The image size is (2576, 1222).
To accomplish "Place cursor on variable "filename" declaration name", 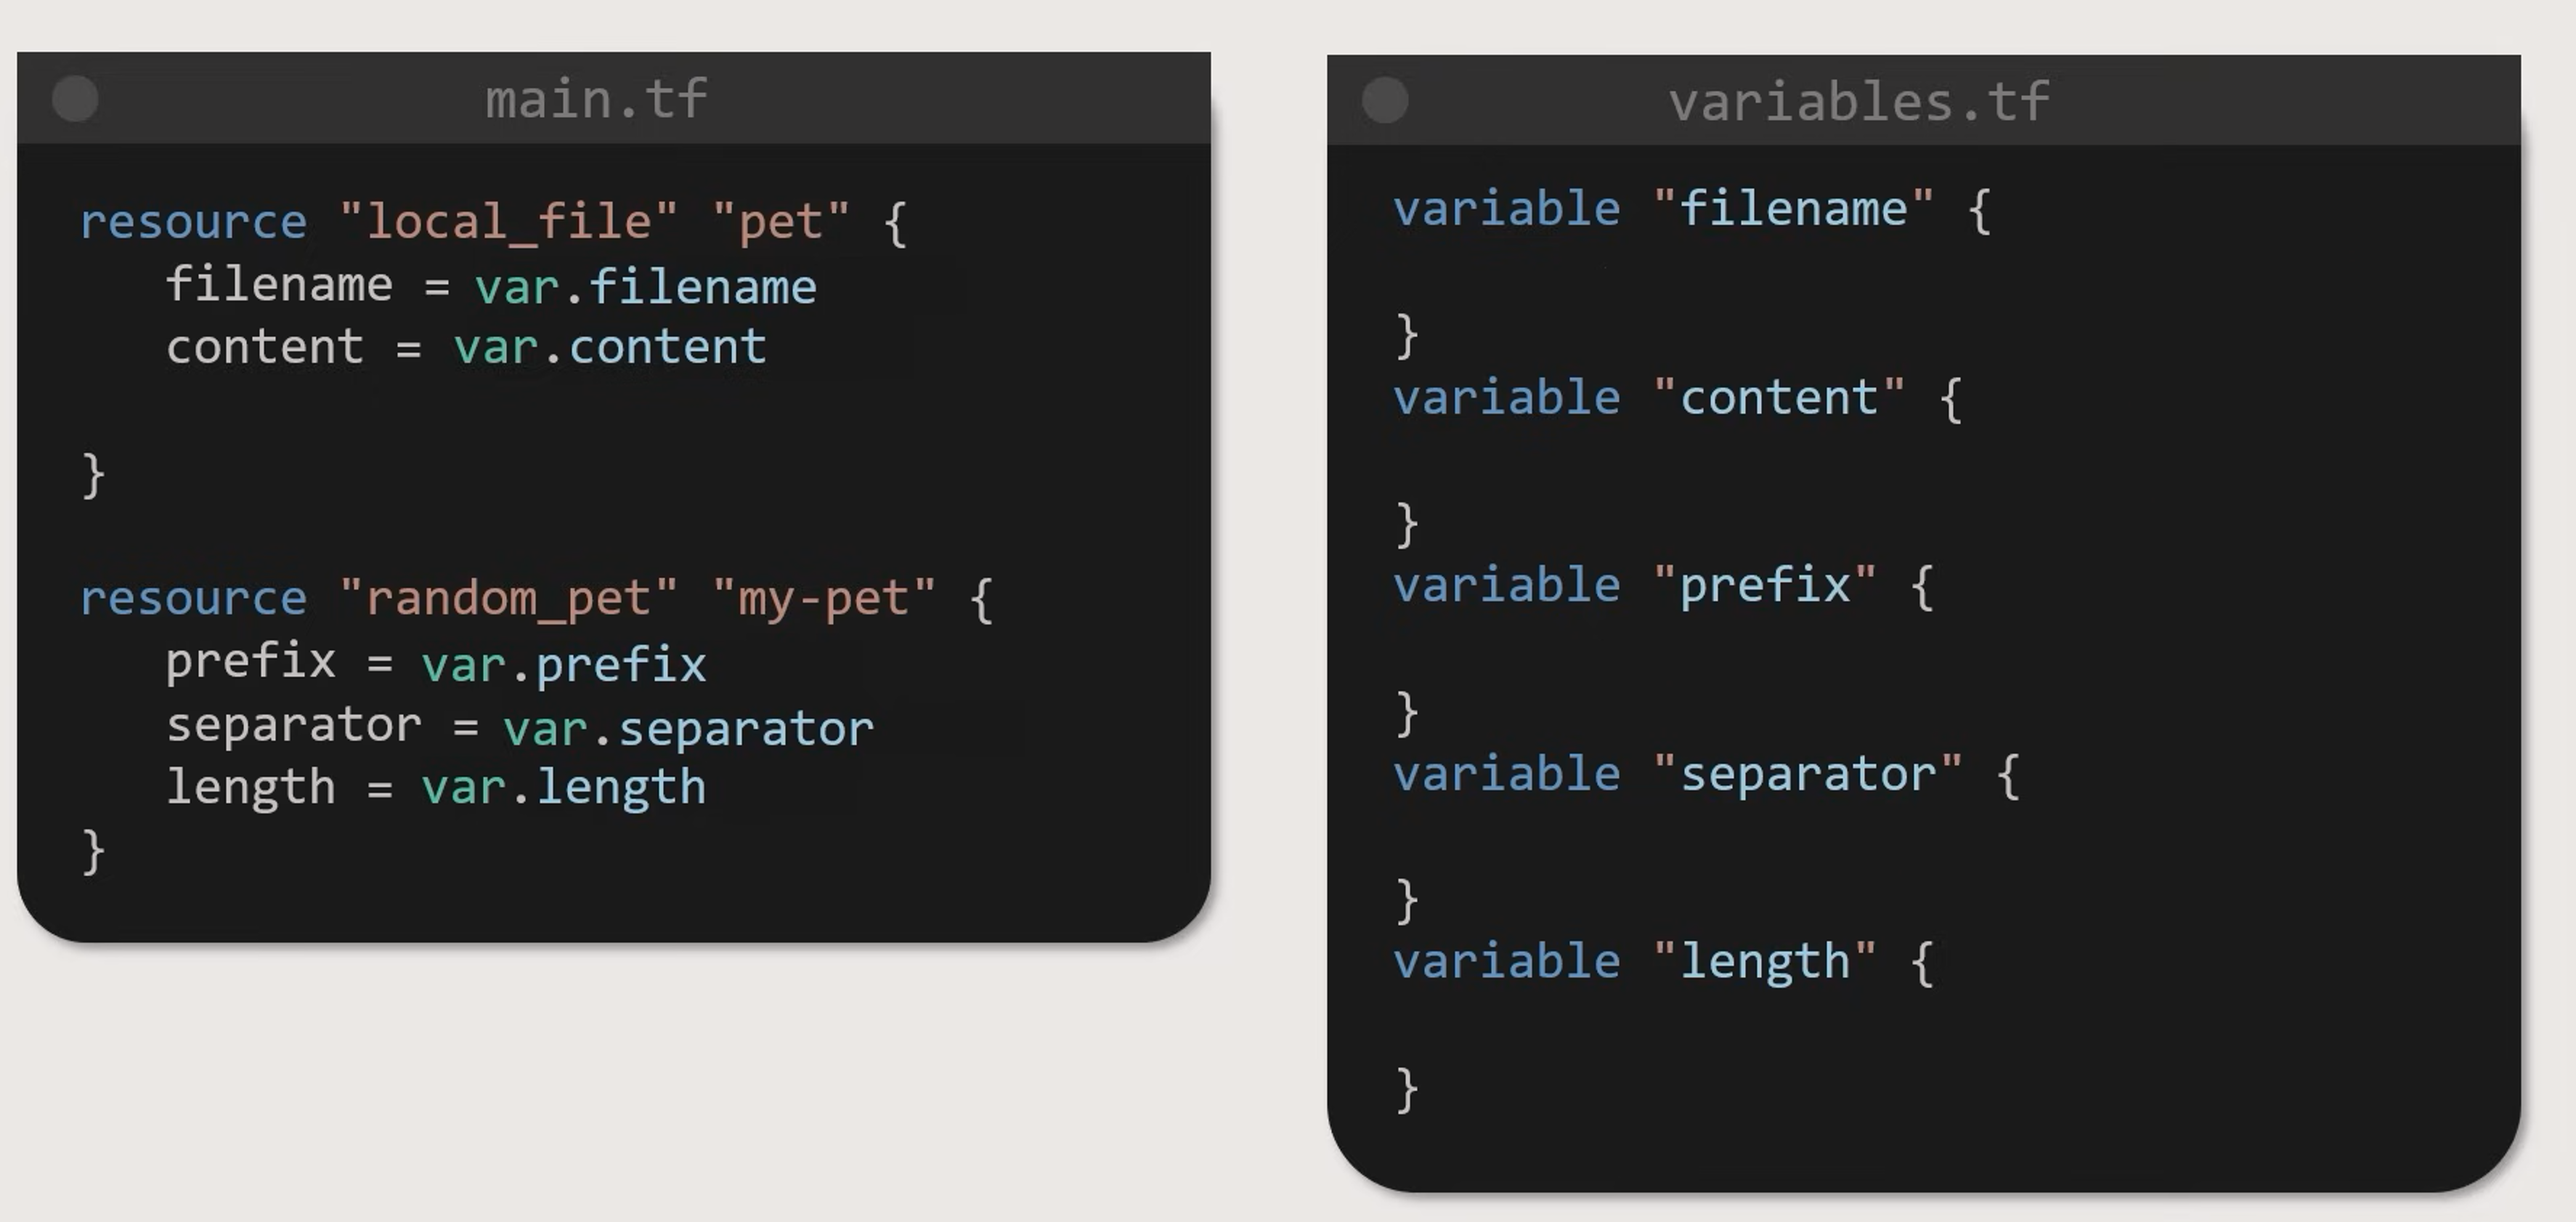I will (x=1793, y=209).
